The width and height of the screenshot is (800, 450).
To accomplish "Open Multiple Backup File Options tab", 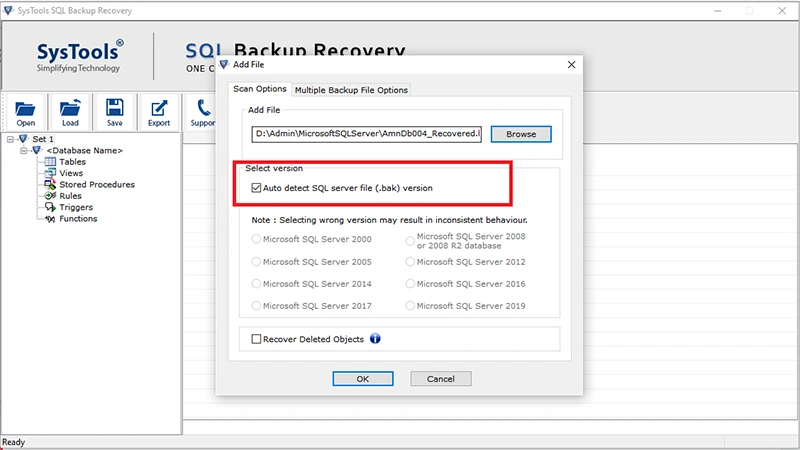I will [351, 90].
